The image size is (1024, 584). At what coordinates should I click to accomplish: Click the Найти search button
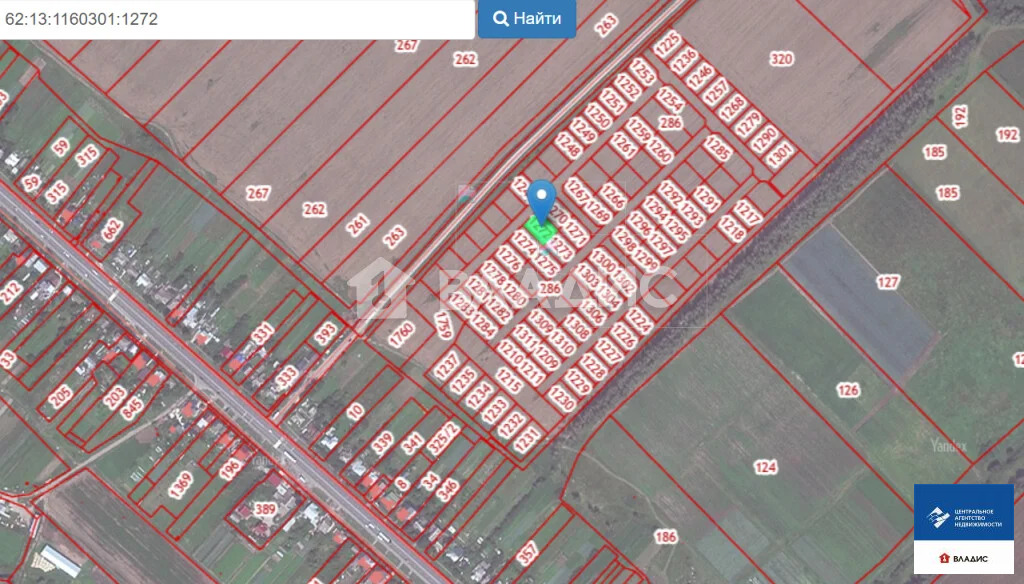tap(527, 18)
